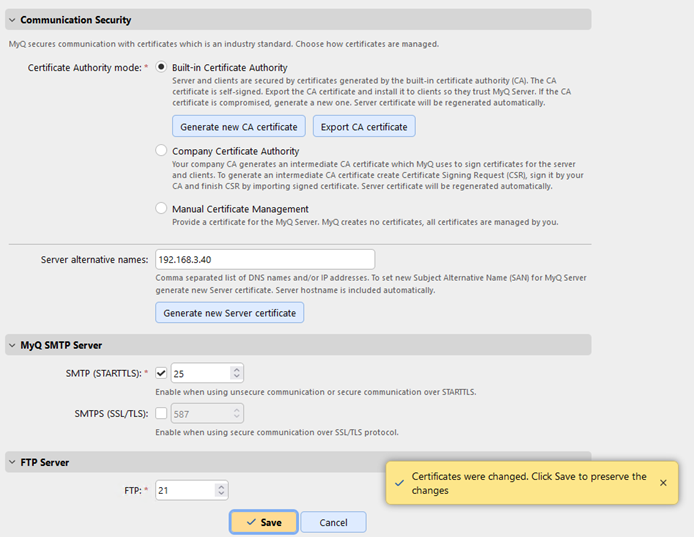
Task: Increase the FTP port with the up arrow
Action: (221, 486)
